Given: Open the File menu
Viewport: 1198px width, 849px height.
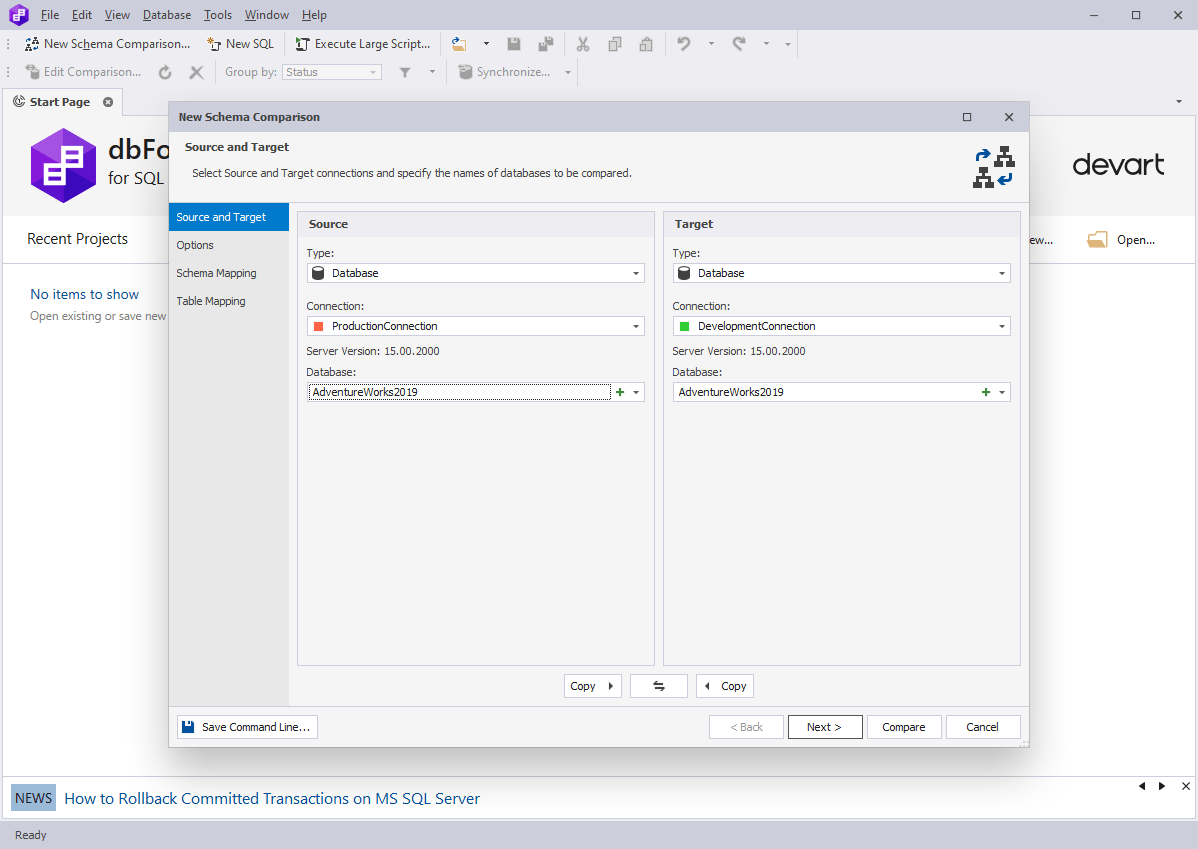Looking at the screenshot, I should click(x=50, y=15).
